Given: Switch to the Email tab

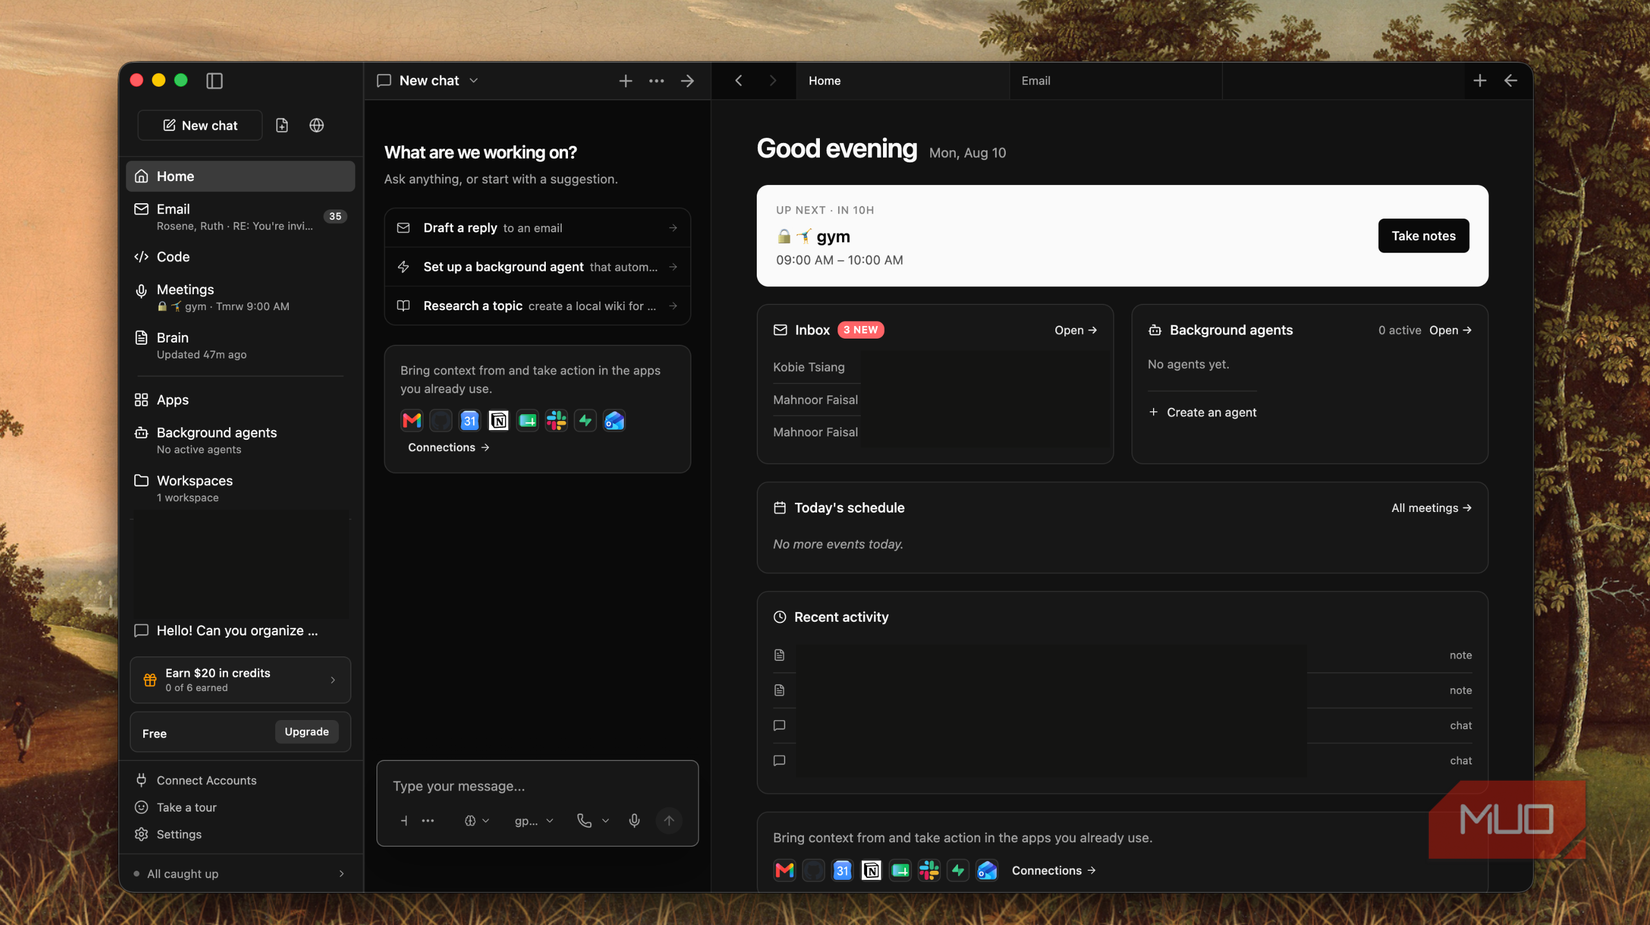Looking at the screenshot, I should pyautogui.click(x=1116, y=80).
